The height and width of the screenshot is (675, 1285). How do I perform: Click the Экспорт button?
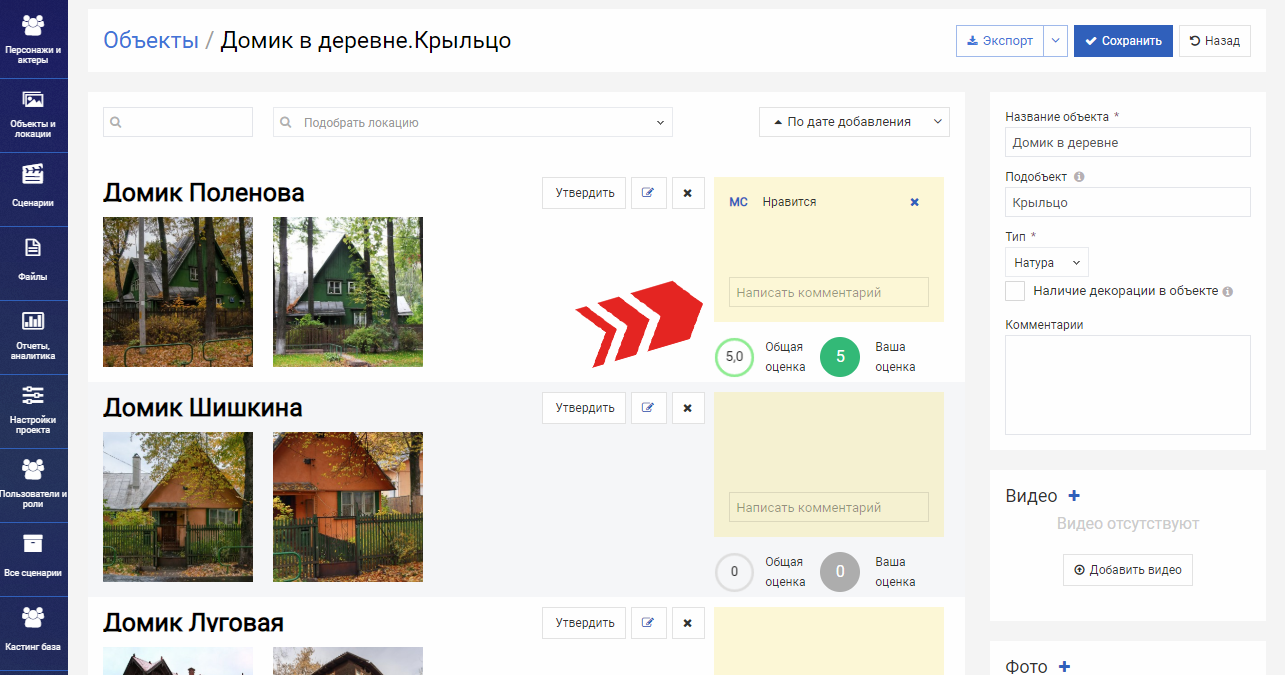point(1000,41)
